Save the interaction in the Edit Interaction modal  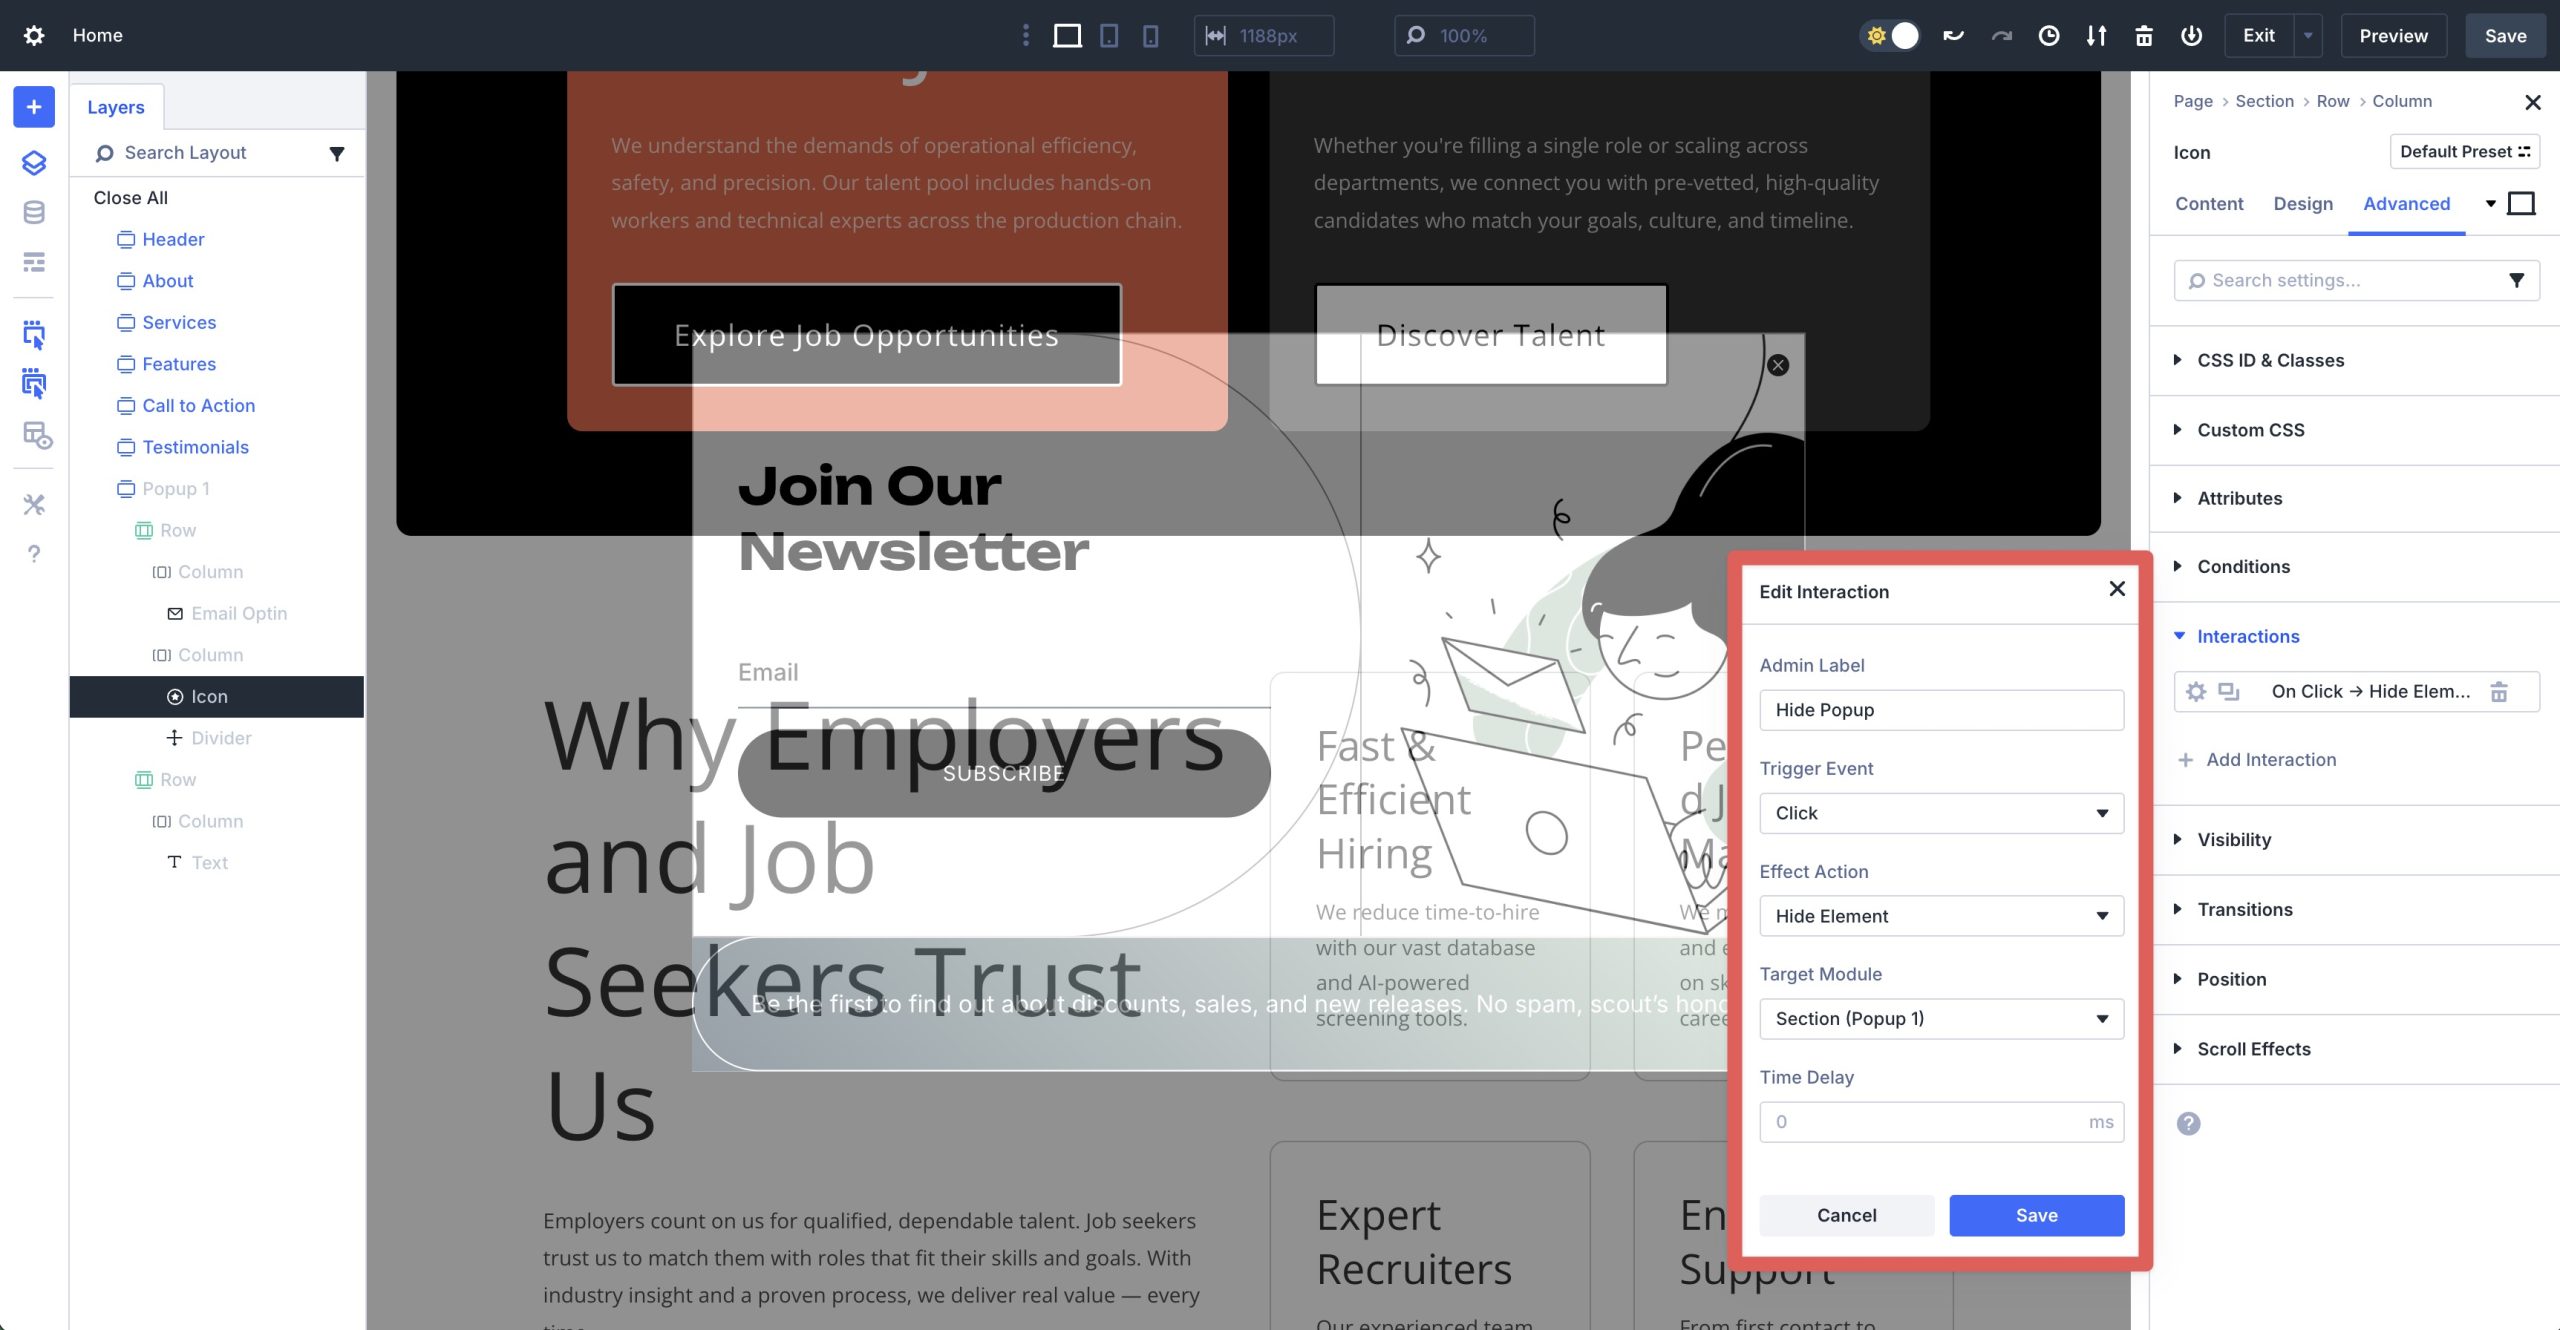point(2036,1215)
